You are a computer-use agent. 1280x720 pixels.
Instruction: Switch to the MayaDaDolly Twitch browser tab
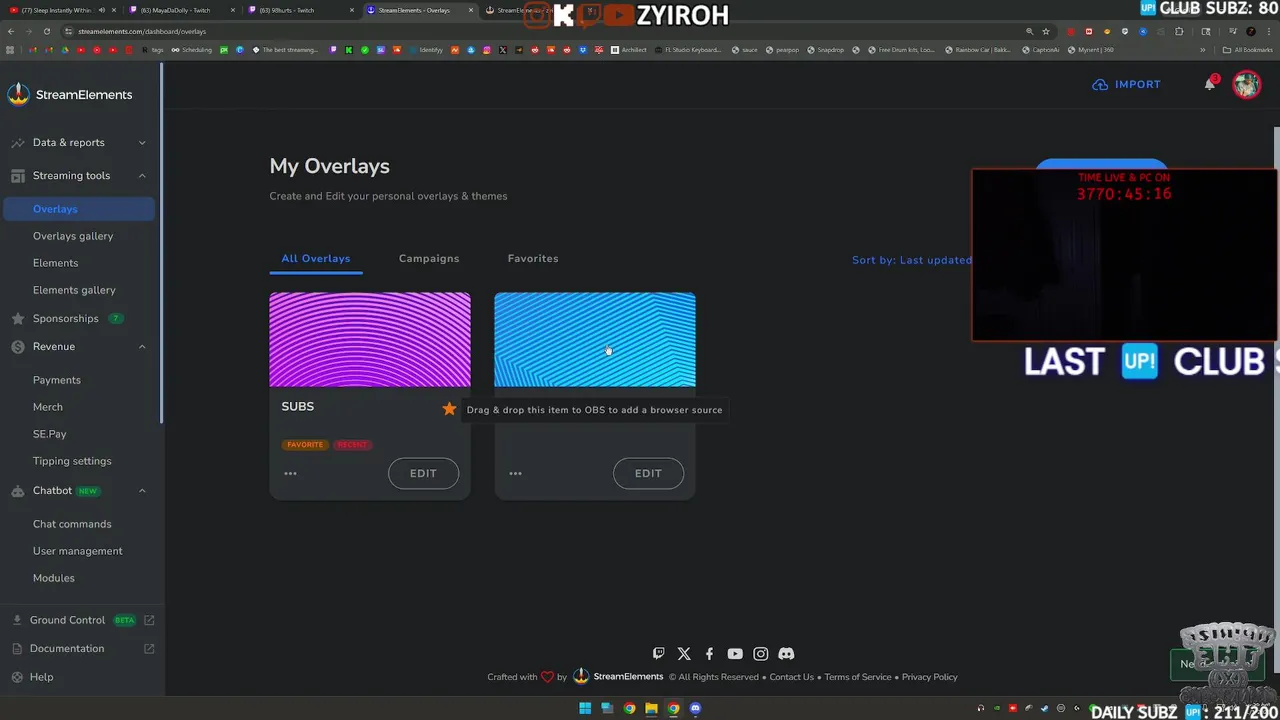point(180,10)
